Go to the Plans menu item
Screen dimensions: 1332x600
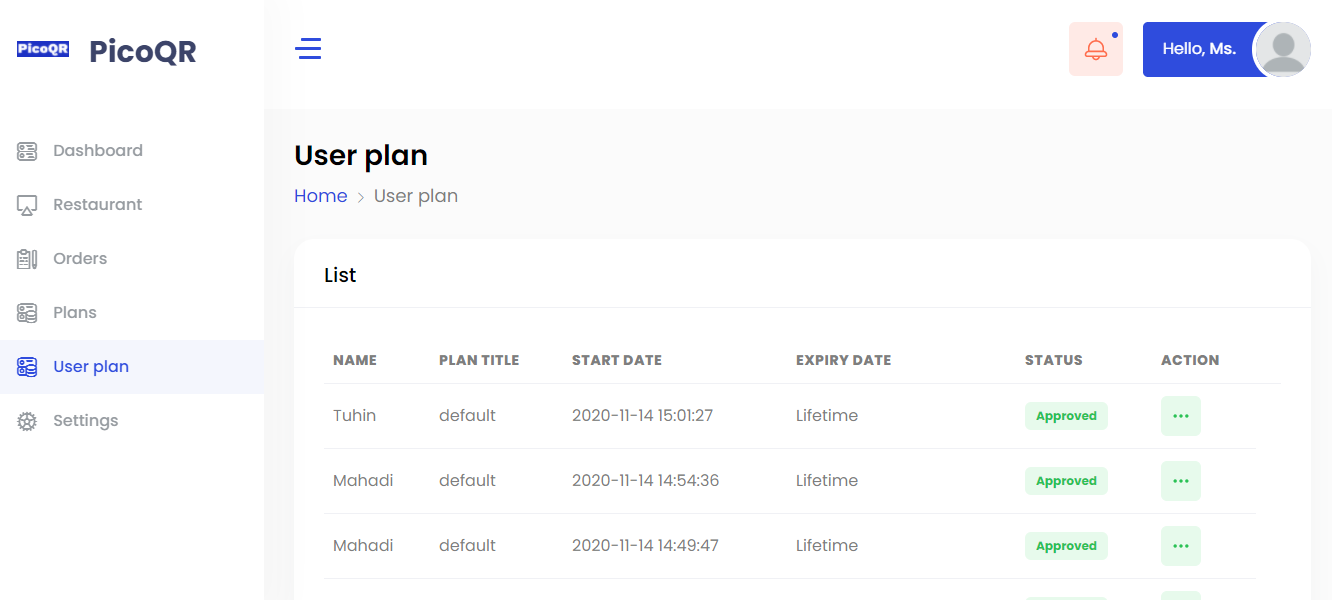pos(75,313)
